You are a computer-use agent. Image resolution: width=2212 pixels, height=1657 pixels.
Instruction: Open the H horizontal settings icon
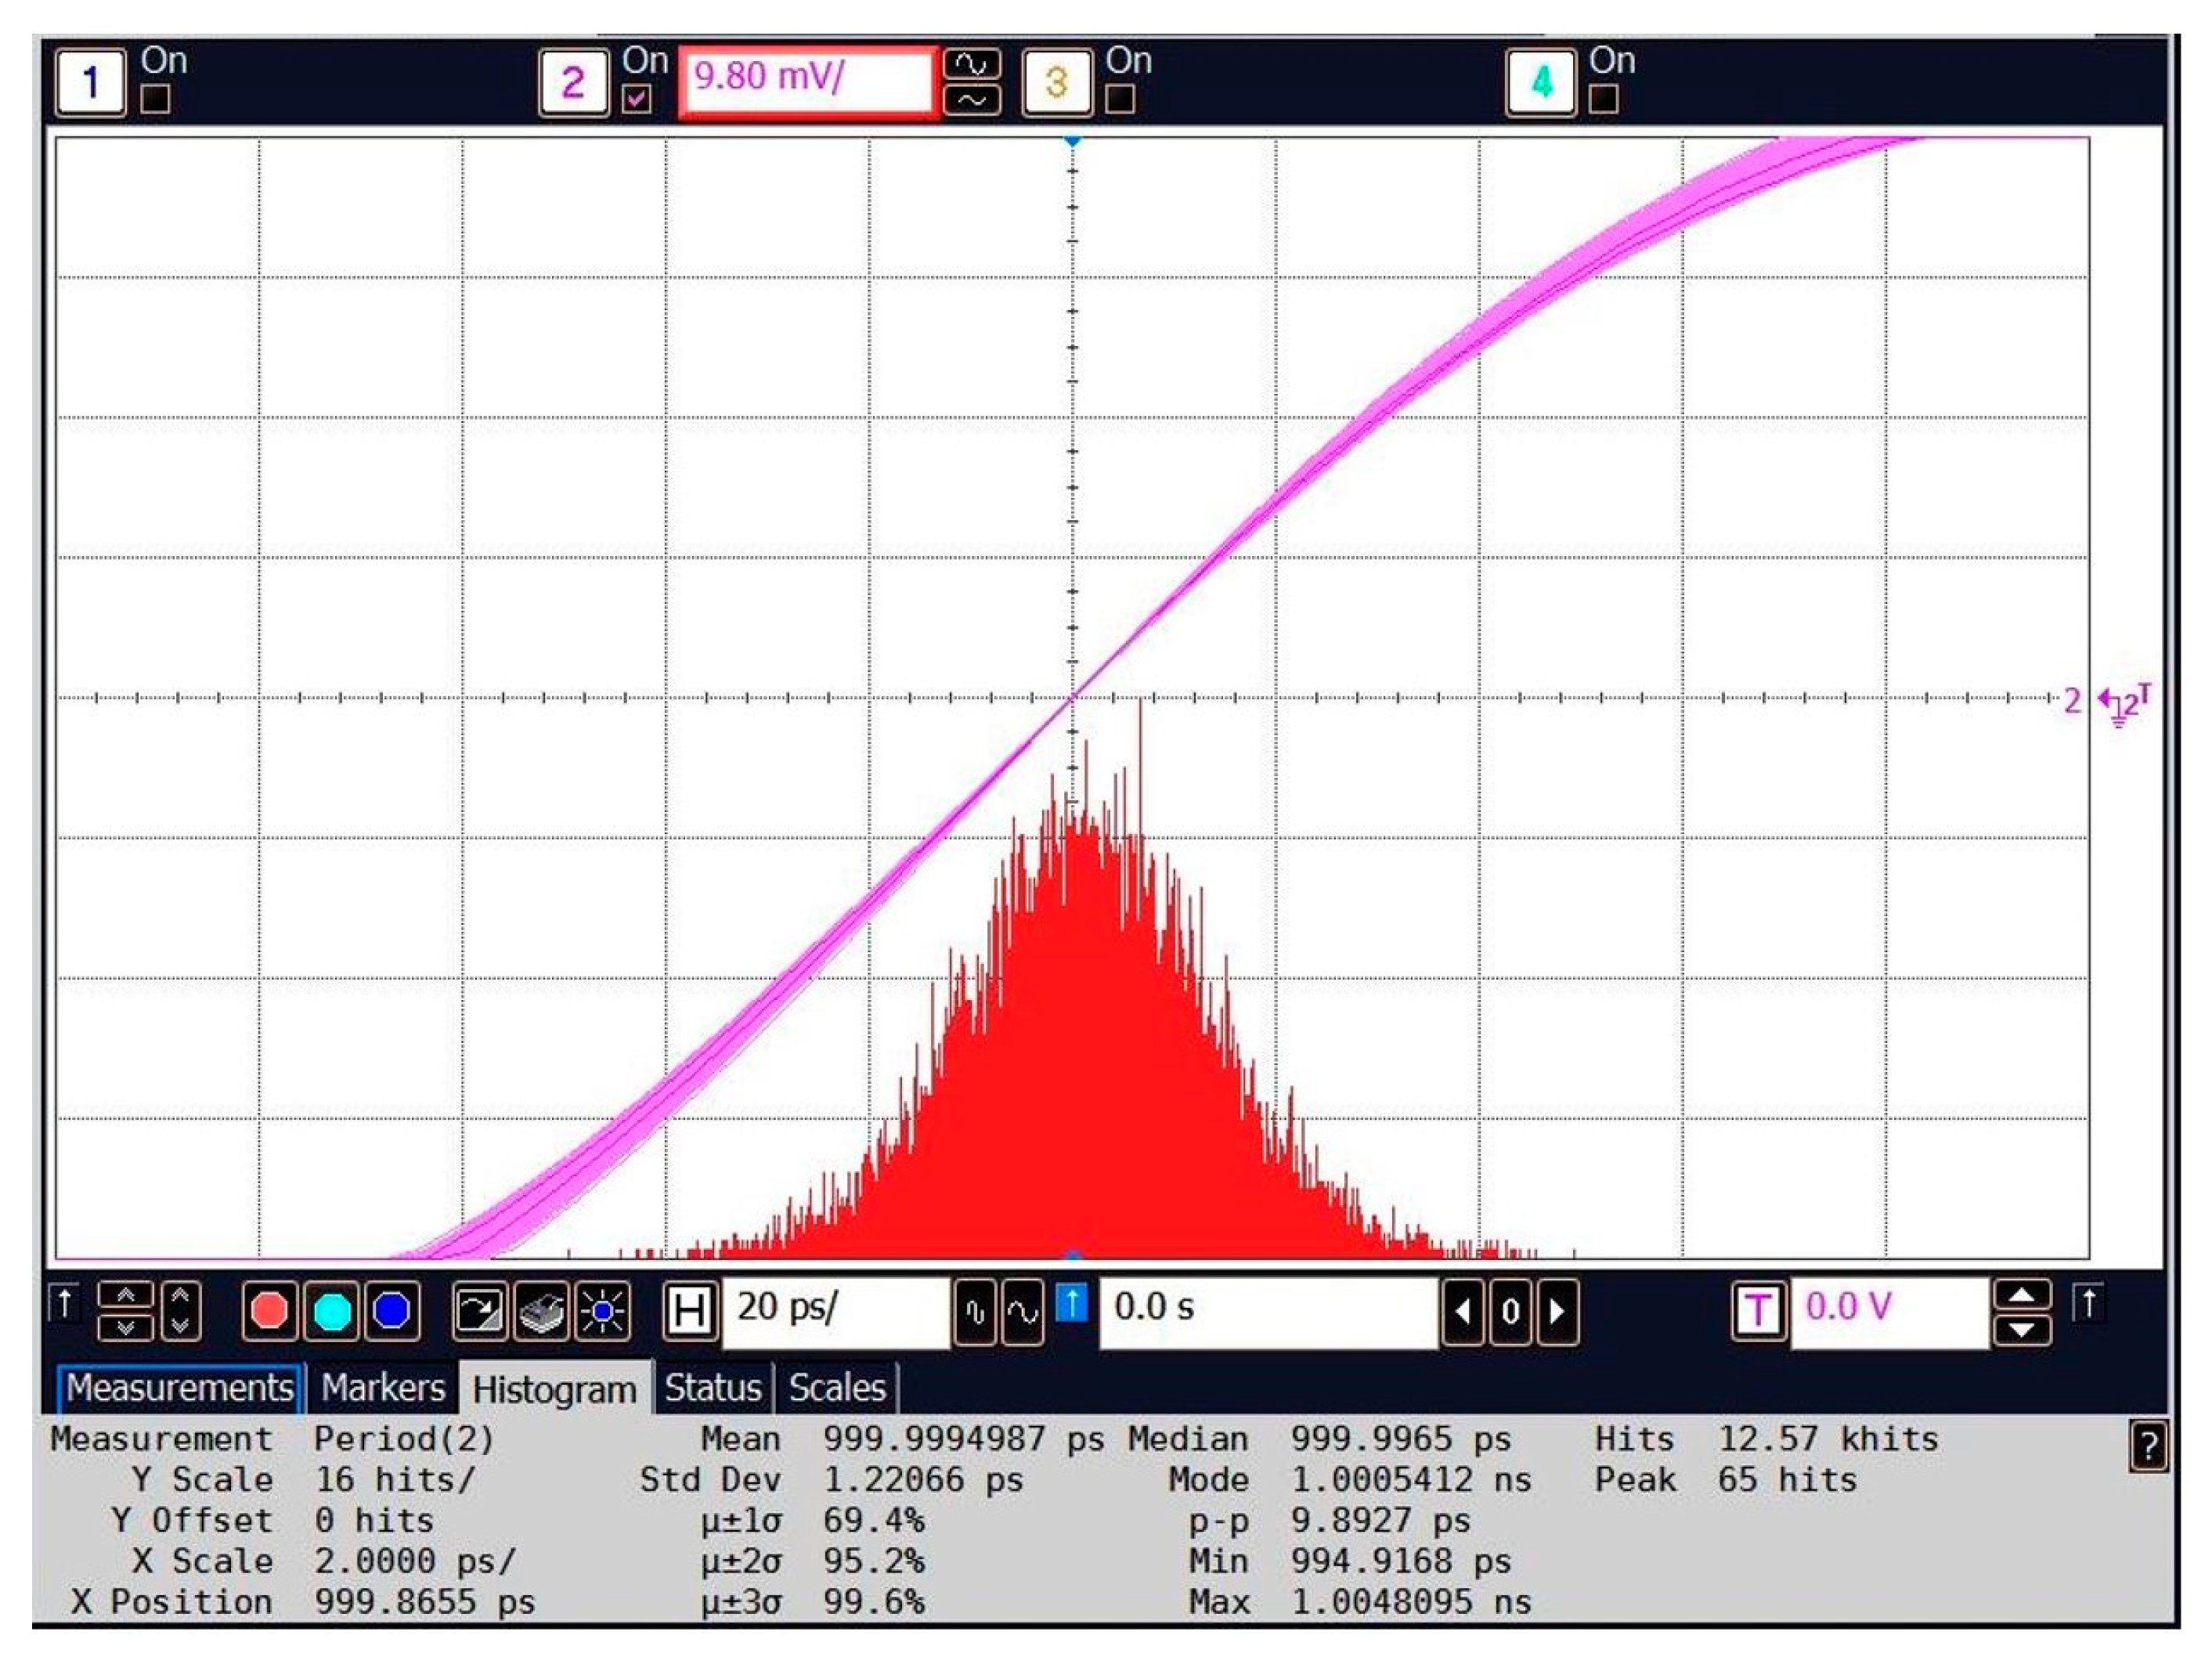689,1312
